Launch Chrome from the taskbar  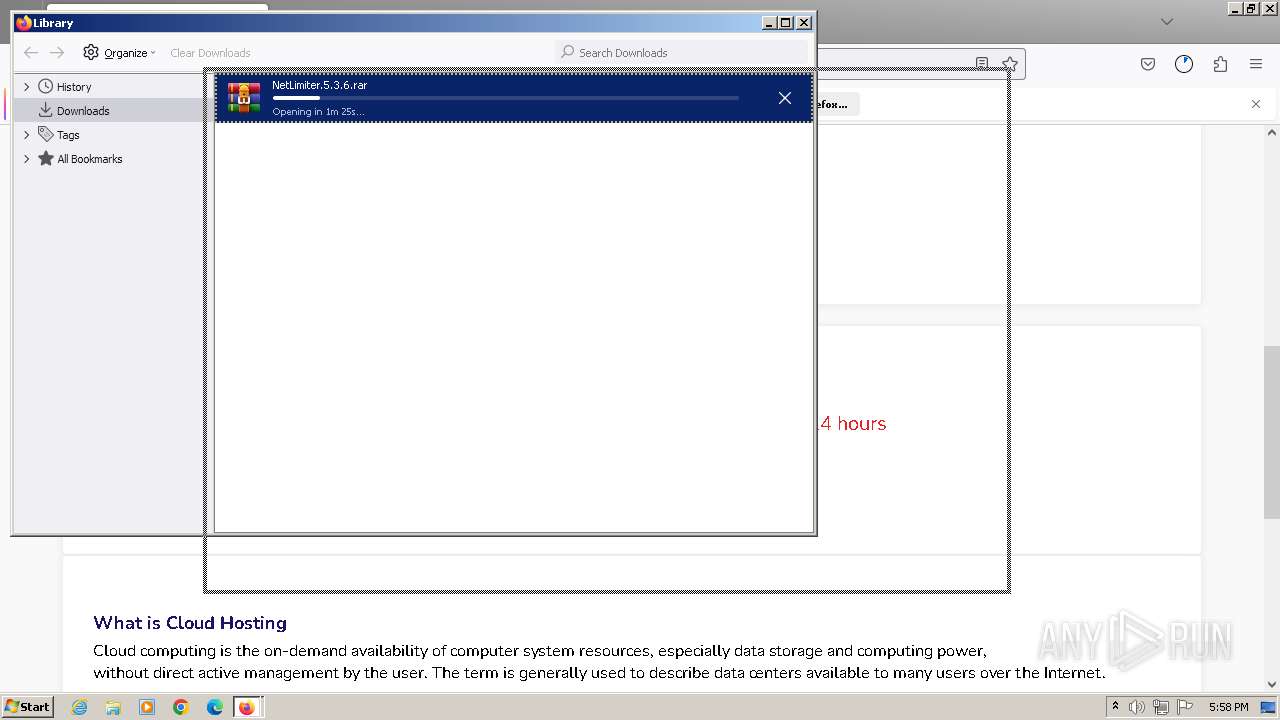[181, 707]
